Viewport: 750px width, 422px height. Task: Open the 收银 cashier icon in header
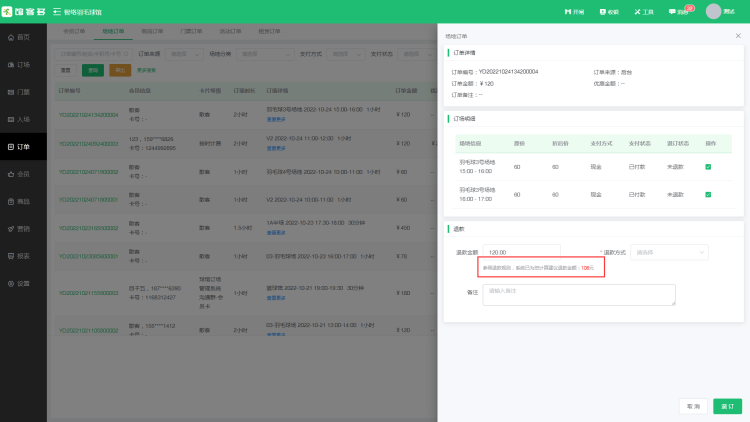607,12
